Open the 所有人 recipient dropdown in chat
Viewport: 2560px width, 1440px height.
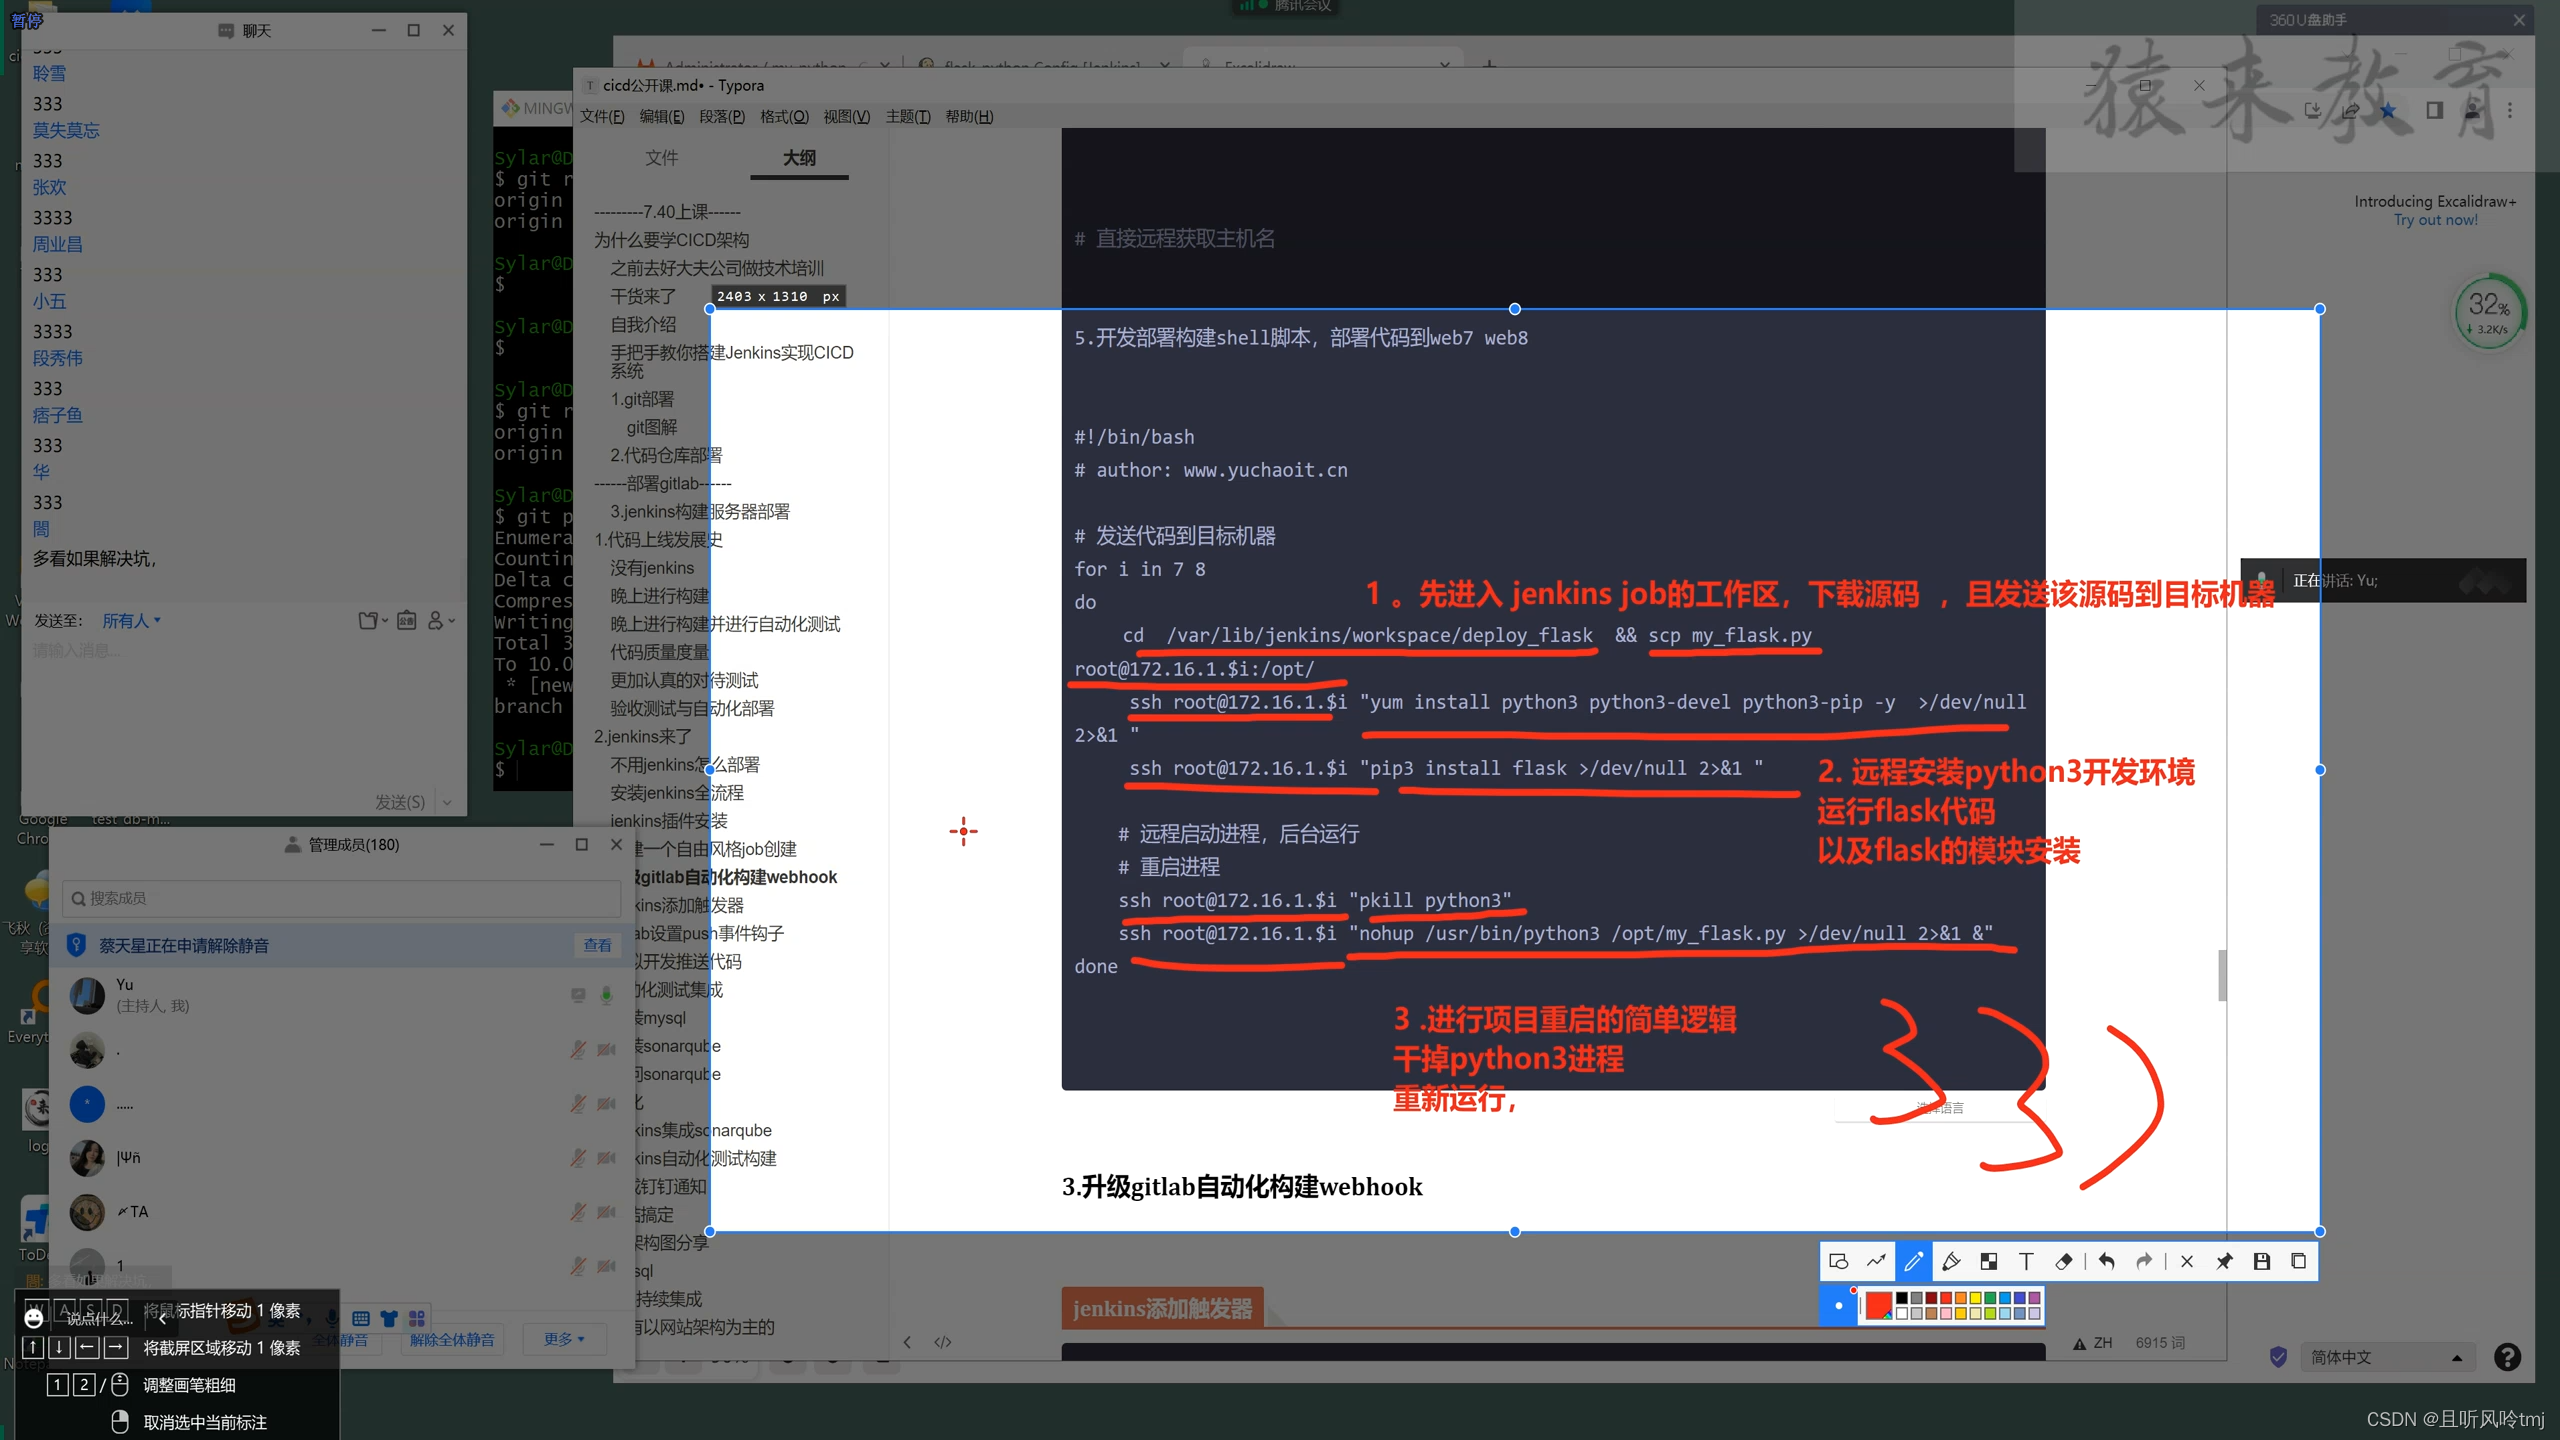[131, 621]
